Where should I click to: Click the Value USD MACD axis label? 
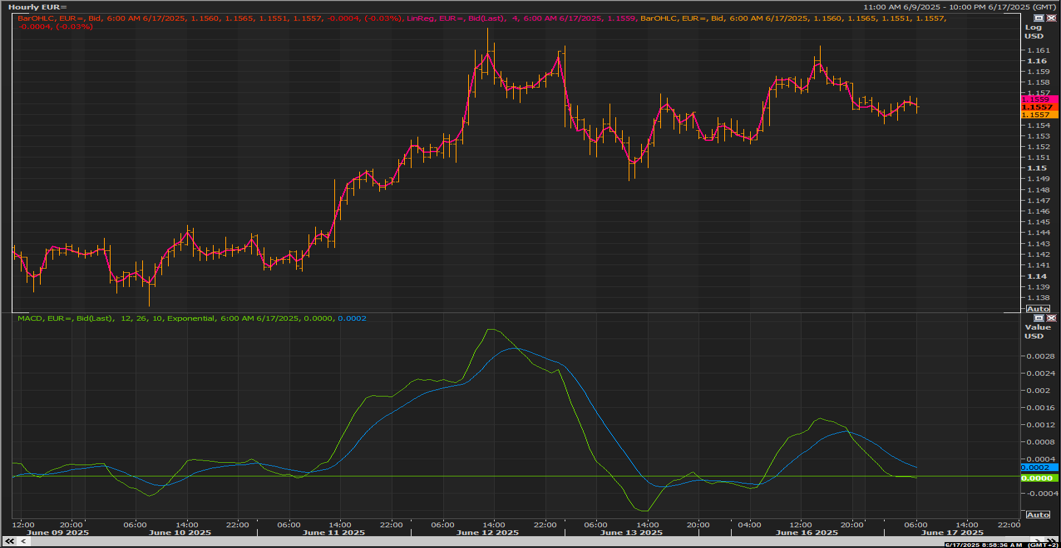[x=1036, y=331]
